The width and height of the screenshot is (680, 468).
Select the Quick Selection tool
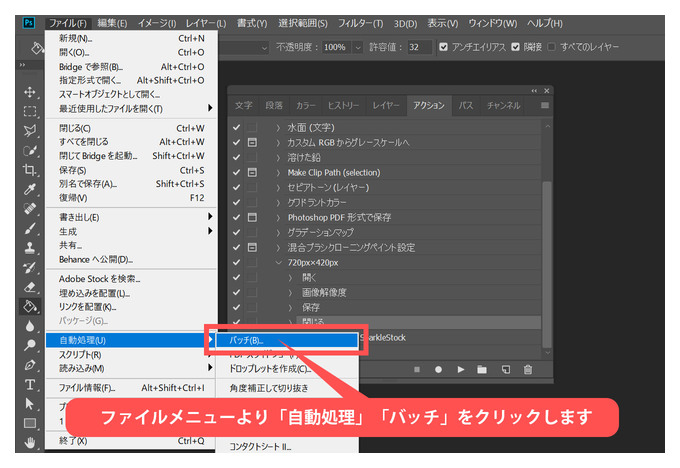(x=29, y=151)
